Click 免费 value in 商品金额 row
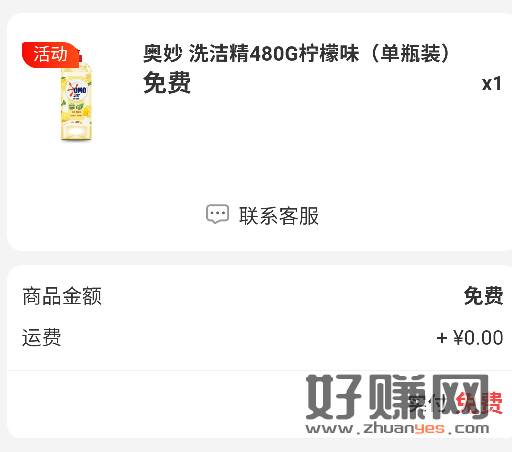512x452 pixels. (x=483, y=295)
